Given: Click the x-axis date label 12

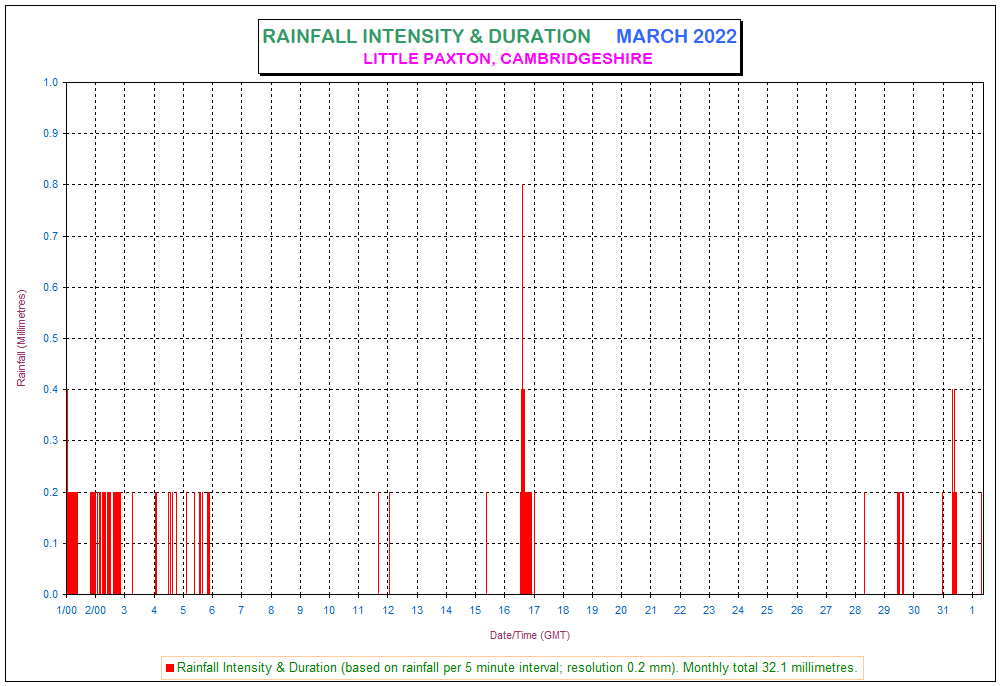Looking at the screenshot, I should 388,610.
